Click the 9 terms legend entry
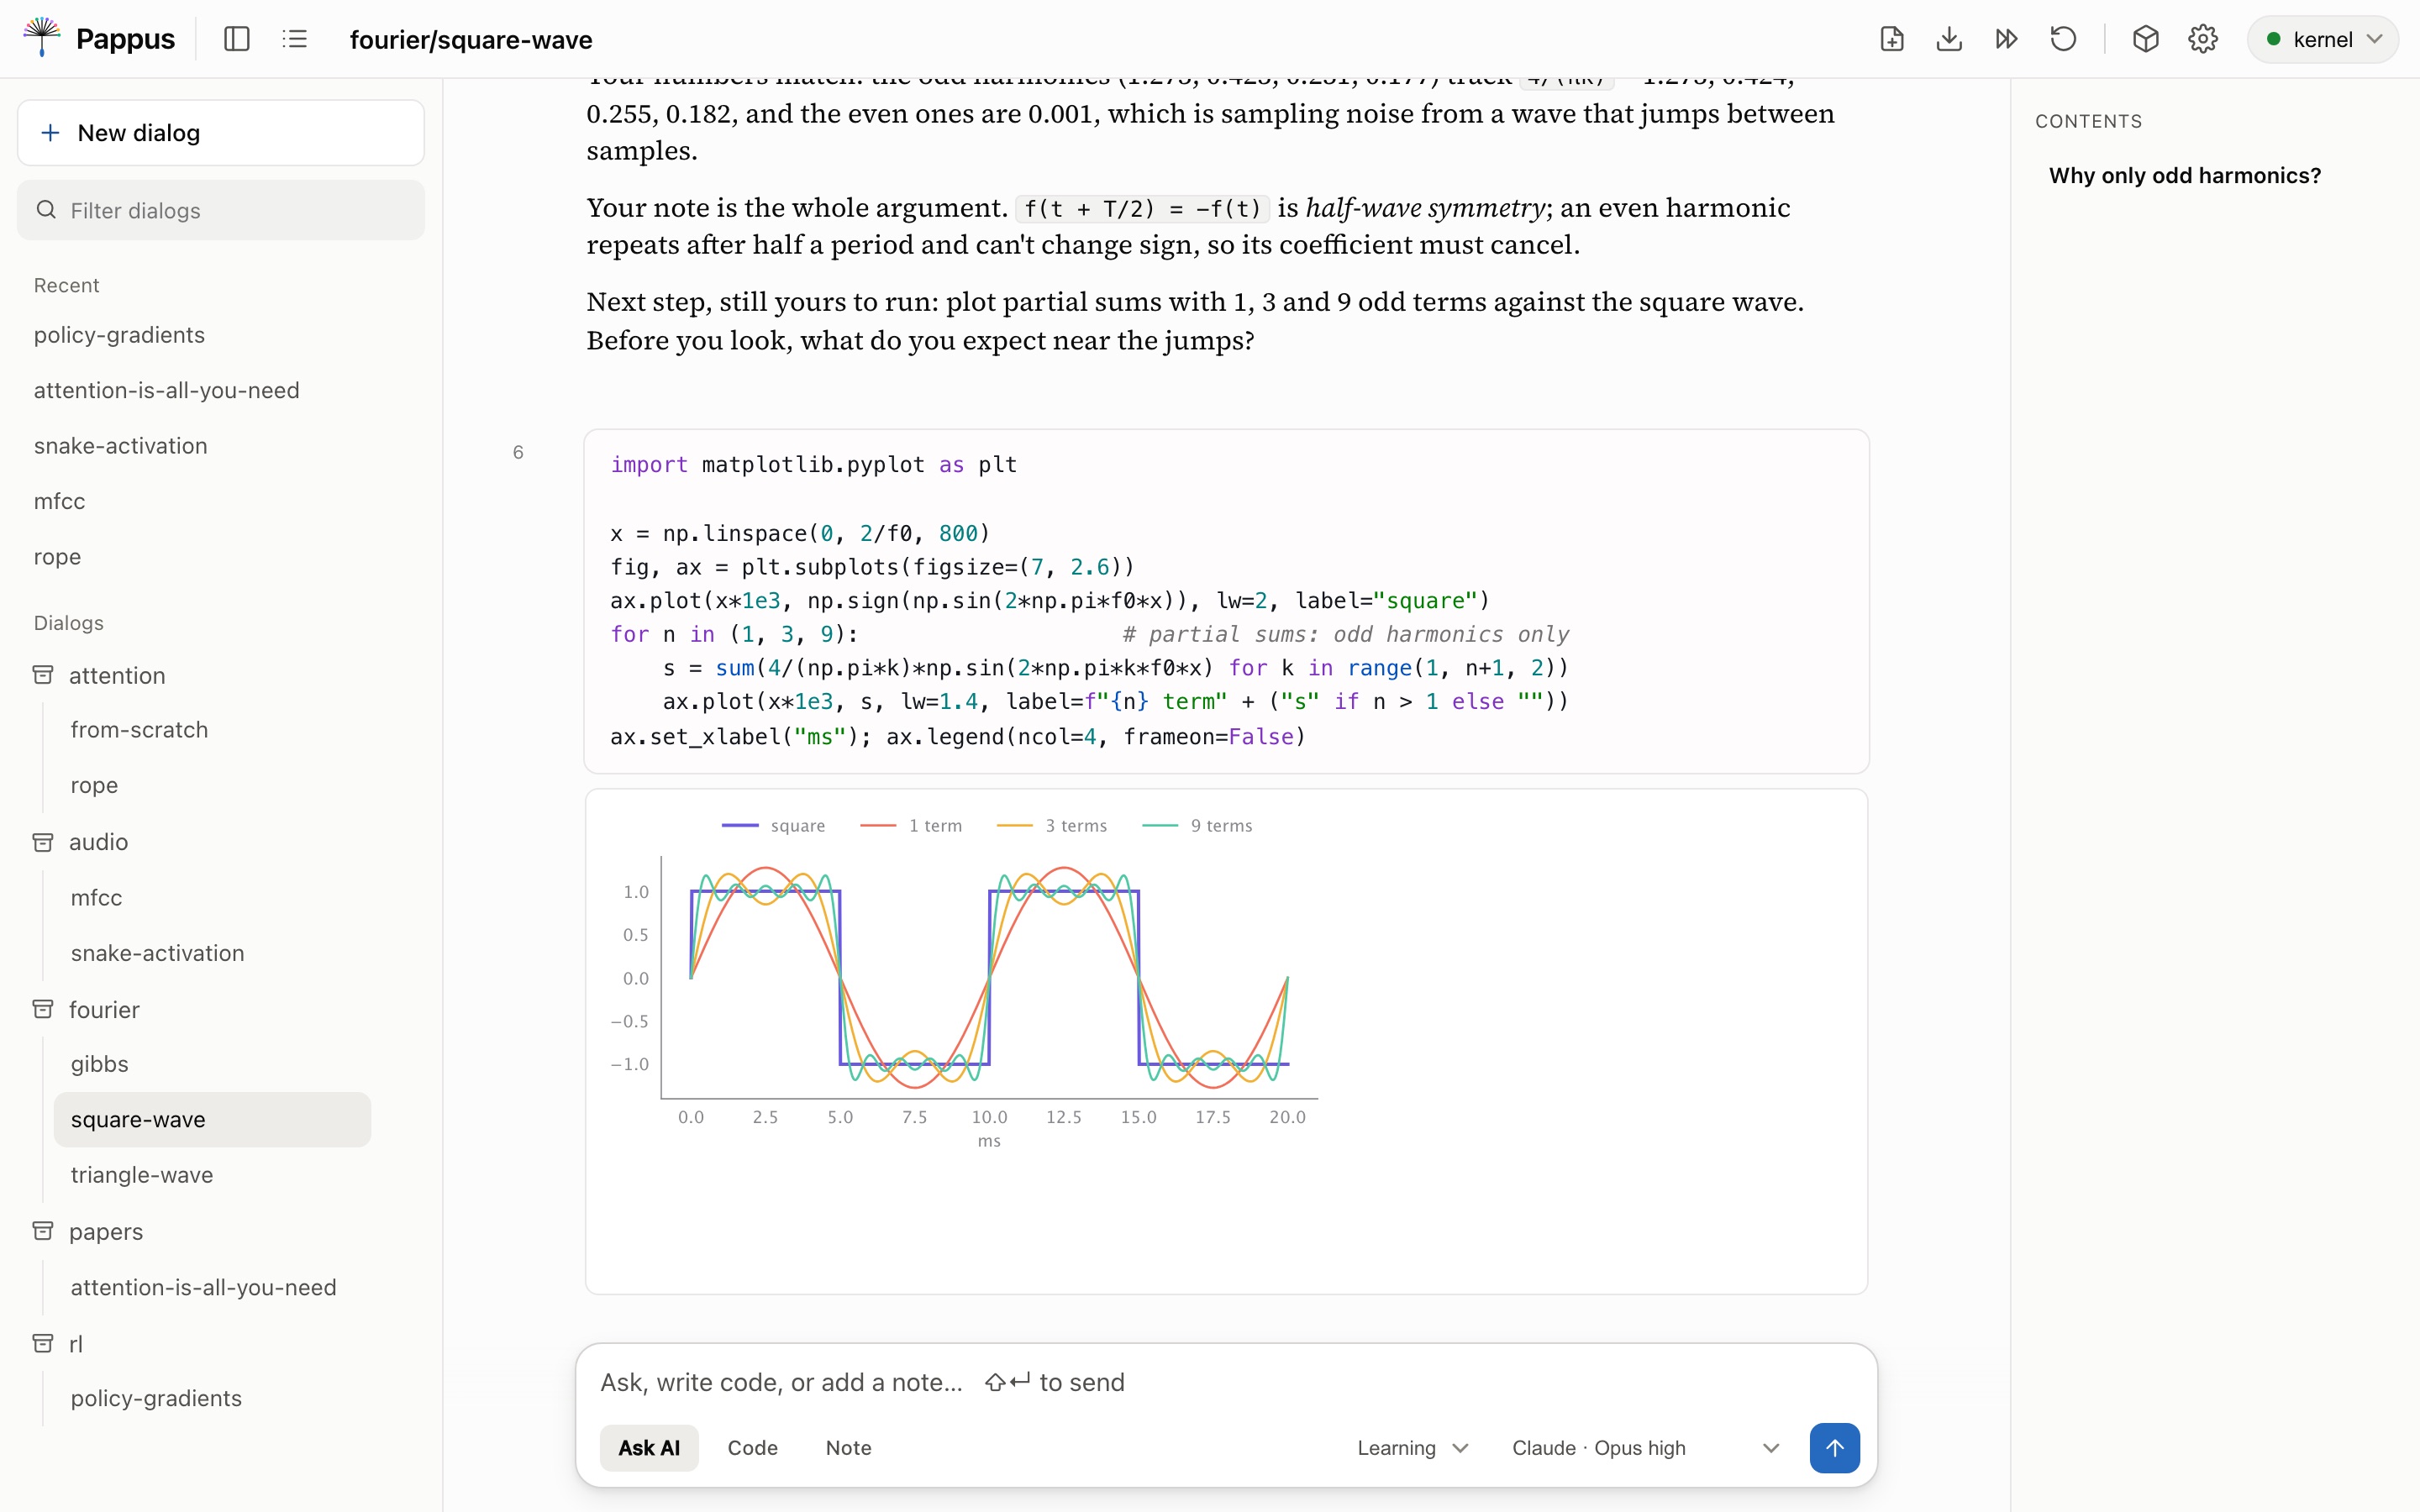 click(1197, 825)
